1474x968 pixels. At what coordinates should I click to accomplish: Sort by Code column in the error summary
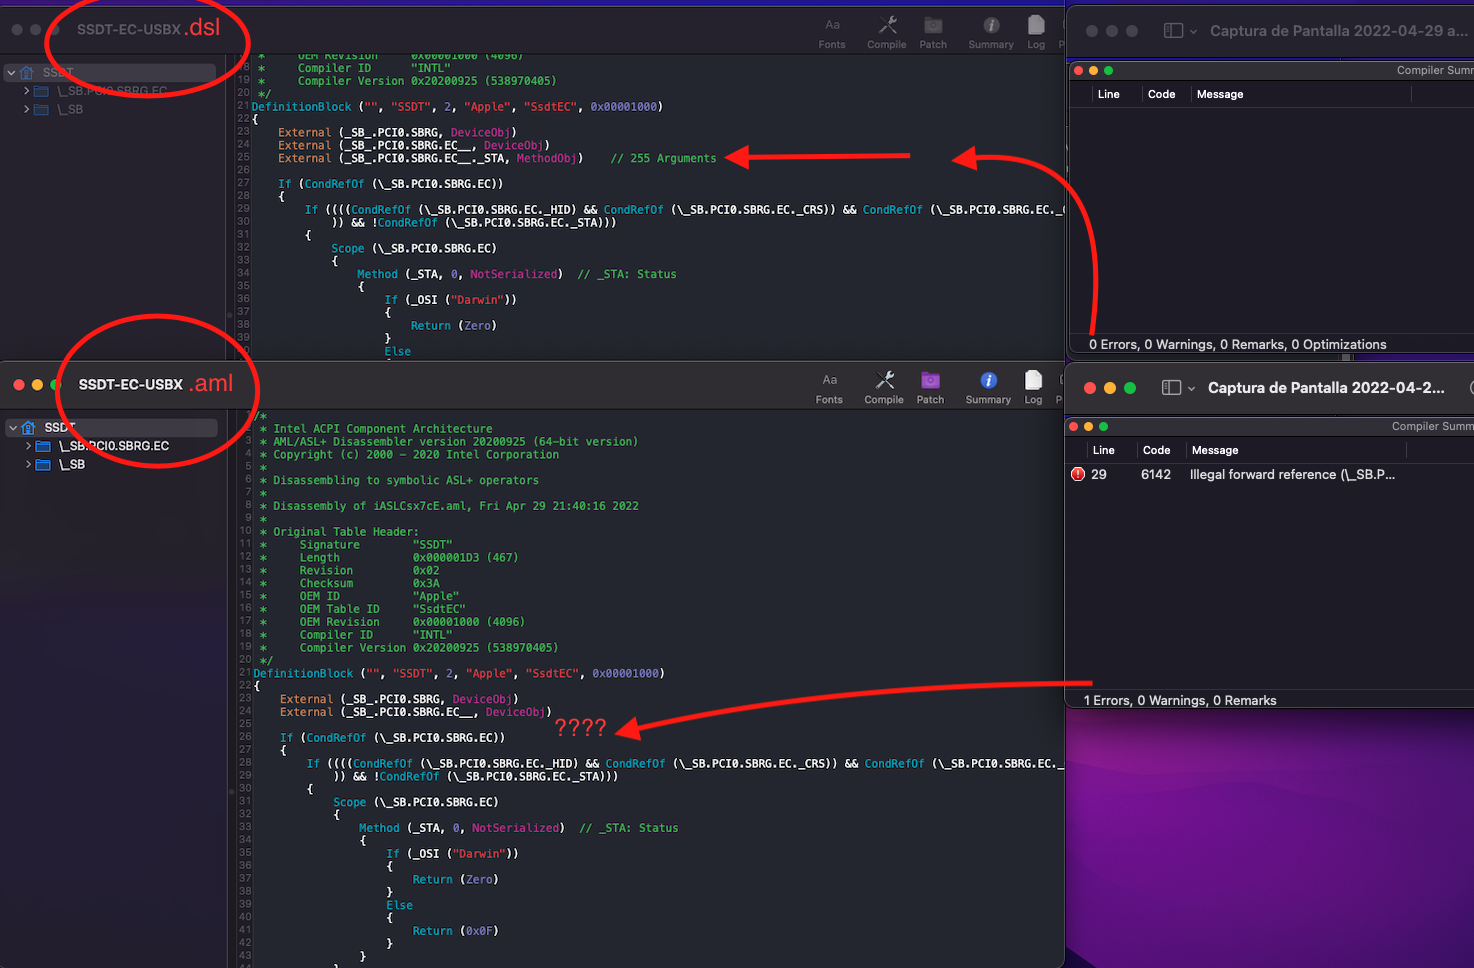pos(1156,450)
